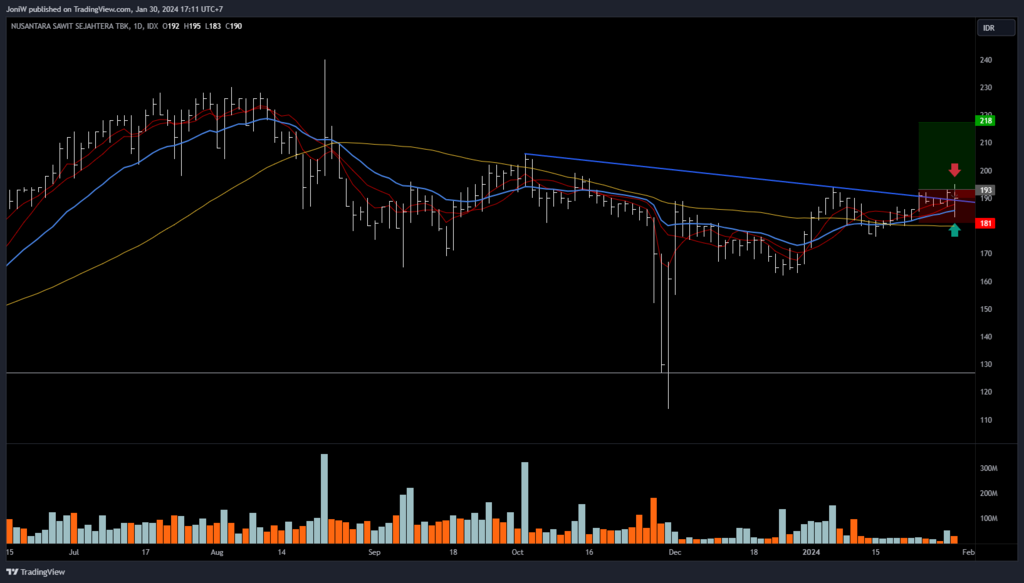The height and width of the screenshot is (583, 1024).
Task: Click the 240 price axis label
Action: (x=985, y=60)
